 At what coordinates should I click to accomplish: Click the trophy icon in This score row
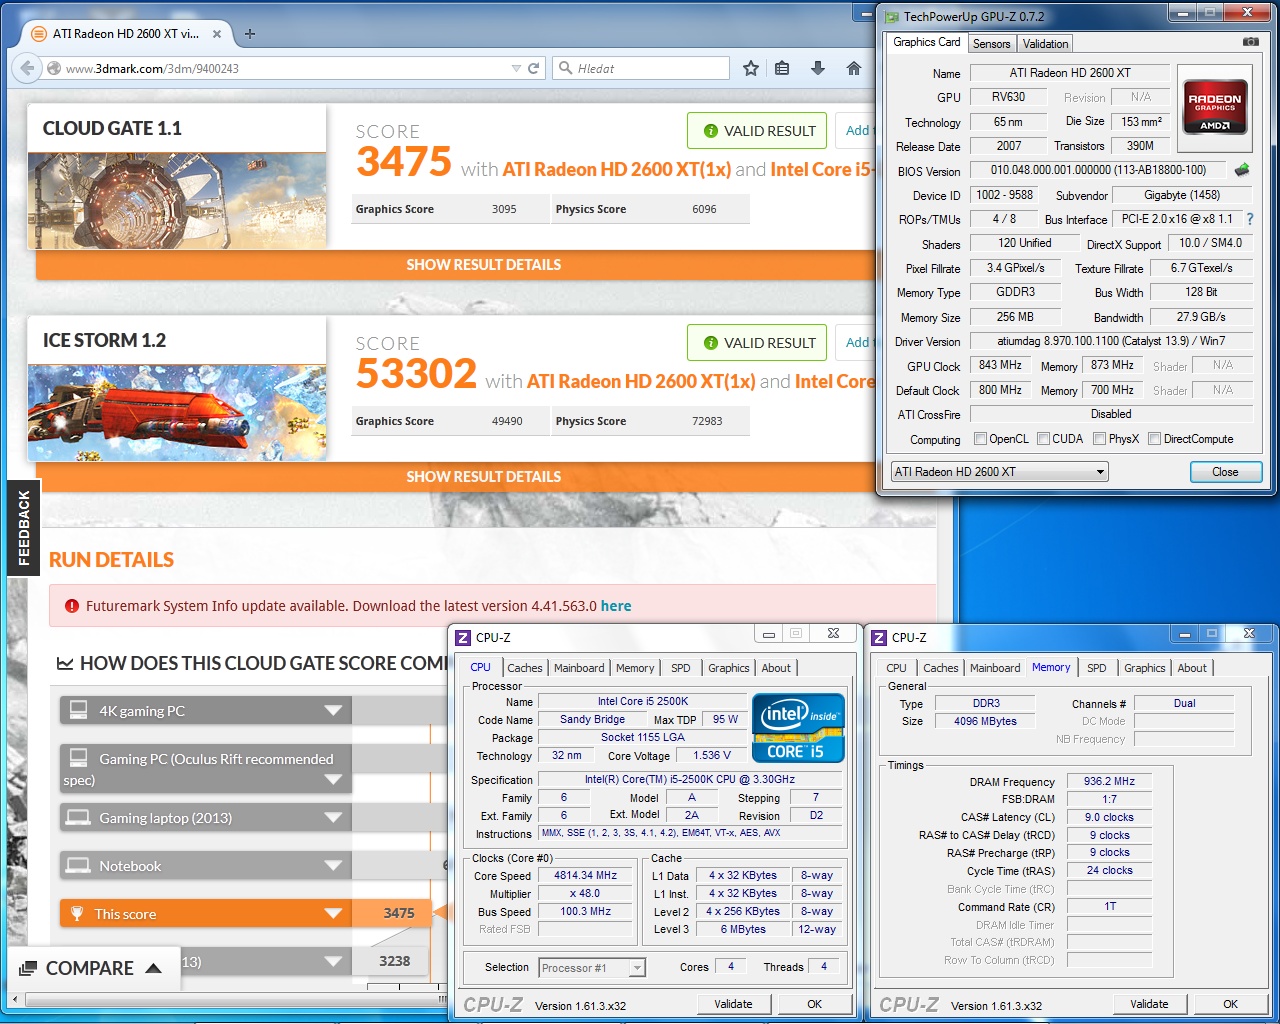click(77, 913)
